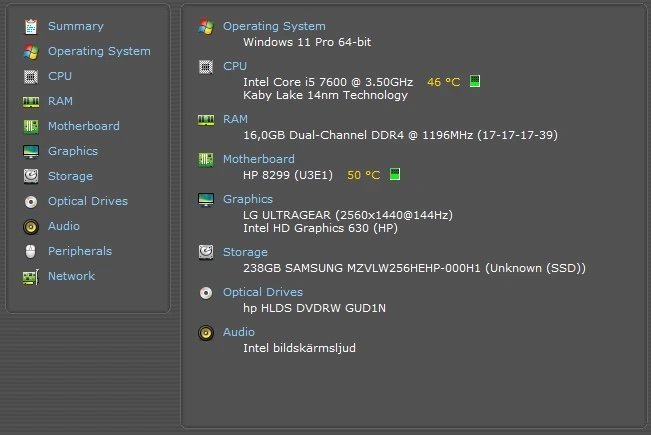The image size is (651, 435).
Task: Click the Storage drive icon in sidebar
Action: coord(31,176)
